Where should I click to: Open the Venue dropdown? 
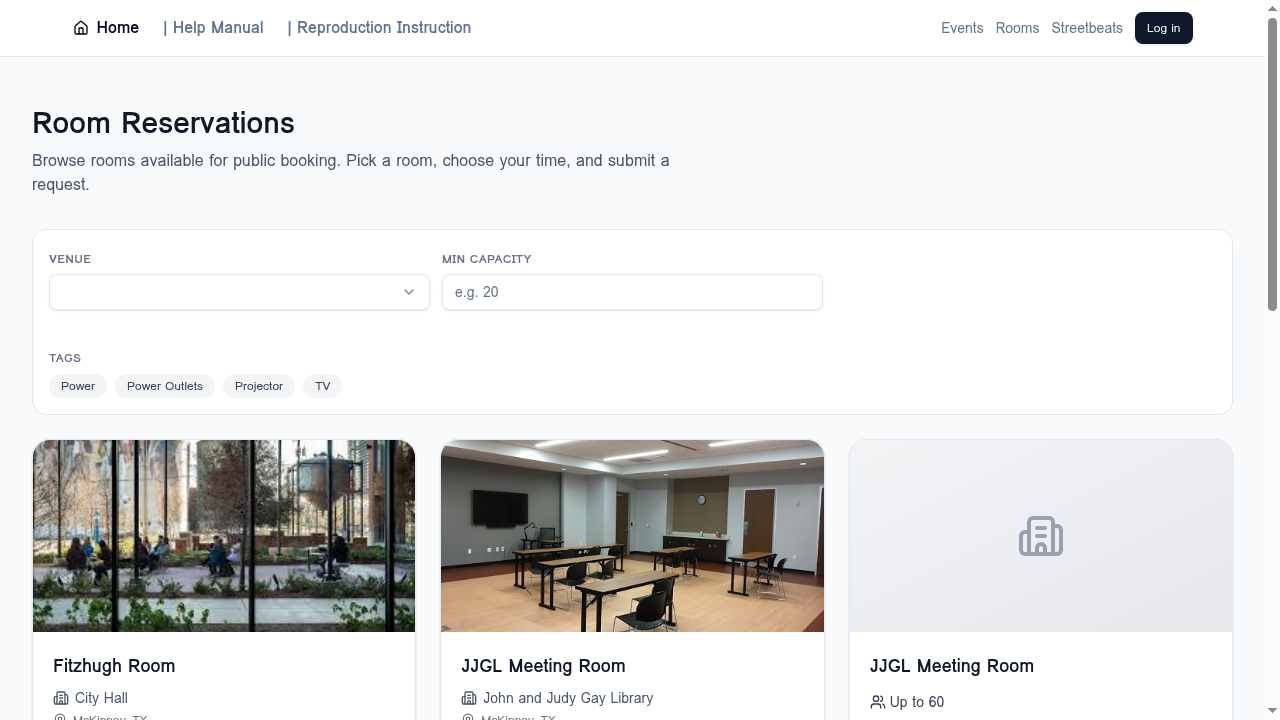click(x=239, y=292)
